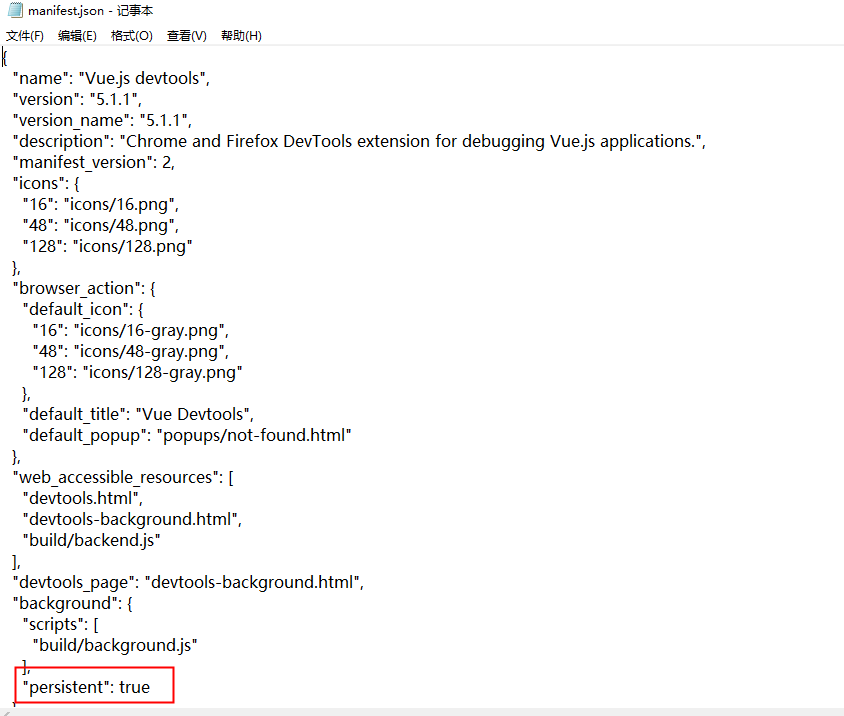Open the 帮助(H) menu
The width and height of the screenshot is (844, 716).
pyautogui.click(x=241, y=36)
